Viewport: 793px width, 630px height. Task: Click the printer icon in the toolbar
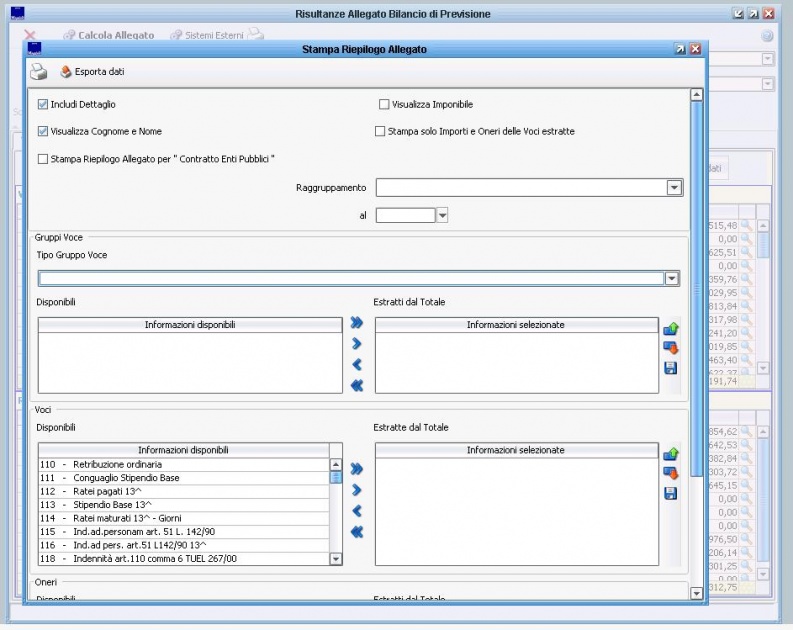[38, 72]
